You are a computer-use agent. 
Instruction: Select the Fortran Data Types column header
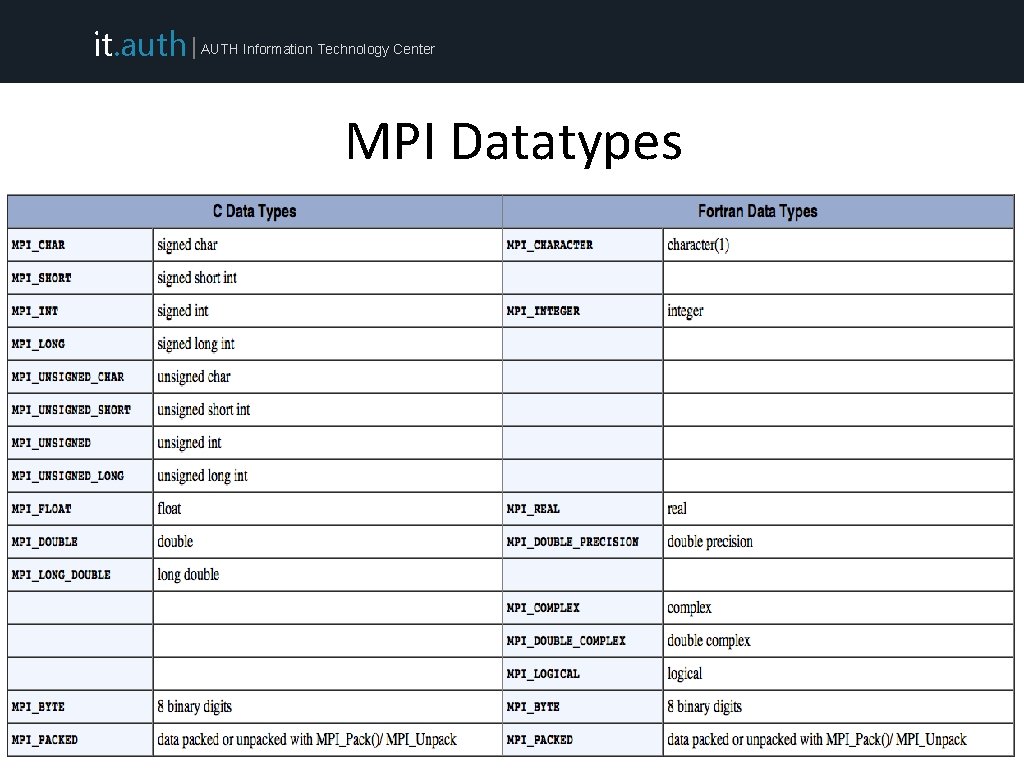pos(758,212)
